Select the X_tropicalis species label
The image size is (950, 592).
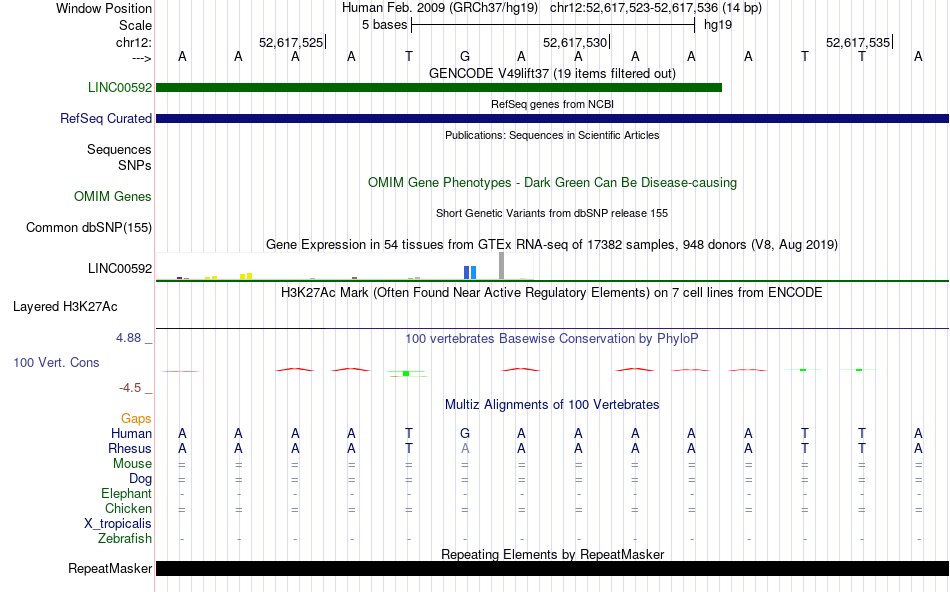[118, 524]
